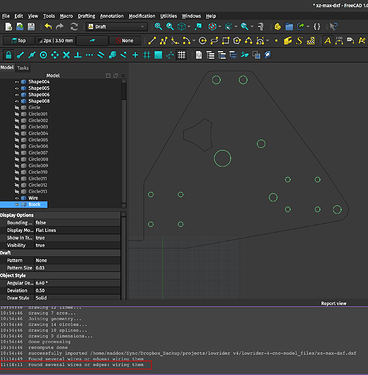The width and height of the screenshot is (368, 375).
Task: Select the Draft Label tool
Action: coord(350,41)
